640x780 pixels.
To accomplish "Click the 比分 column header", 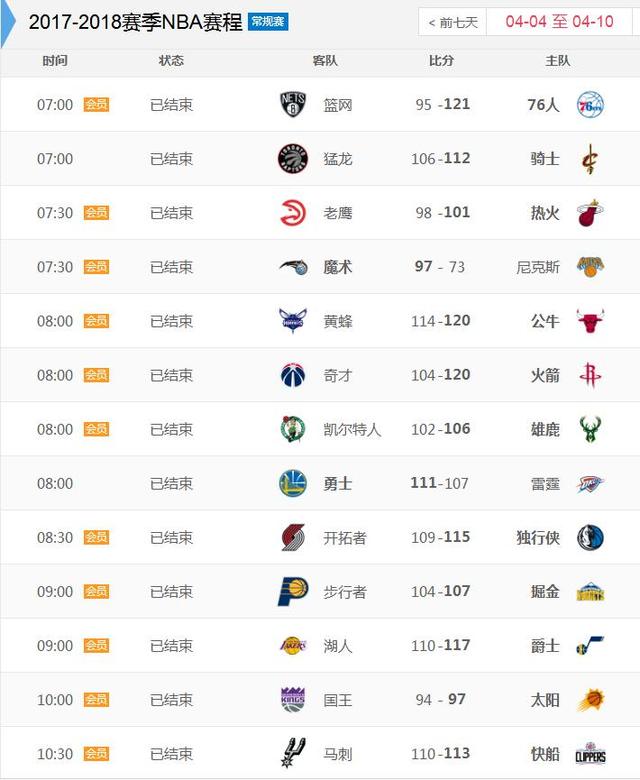I will coord(442,61).
